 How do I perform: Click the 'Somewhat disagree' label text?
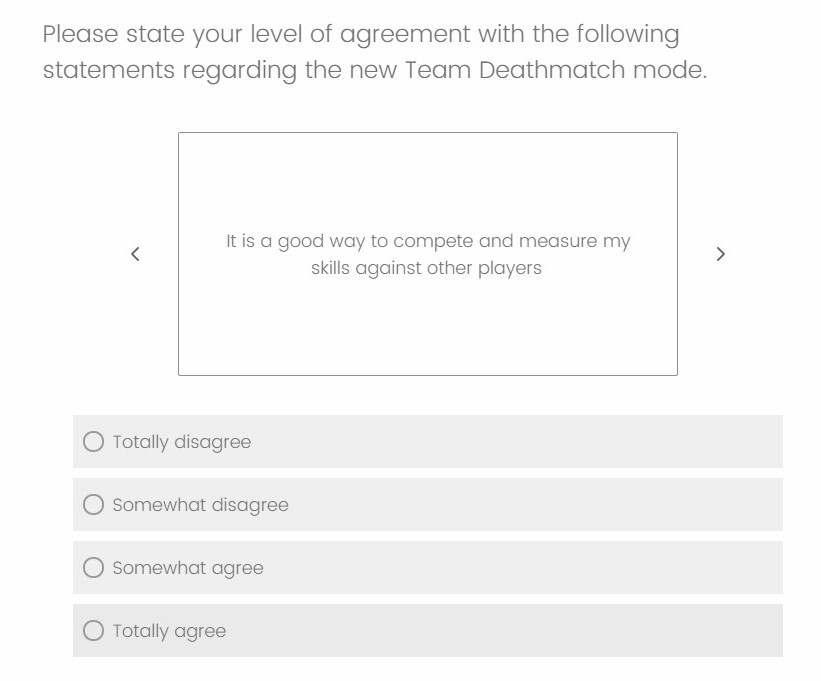(201, 505)
